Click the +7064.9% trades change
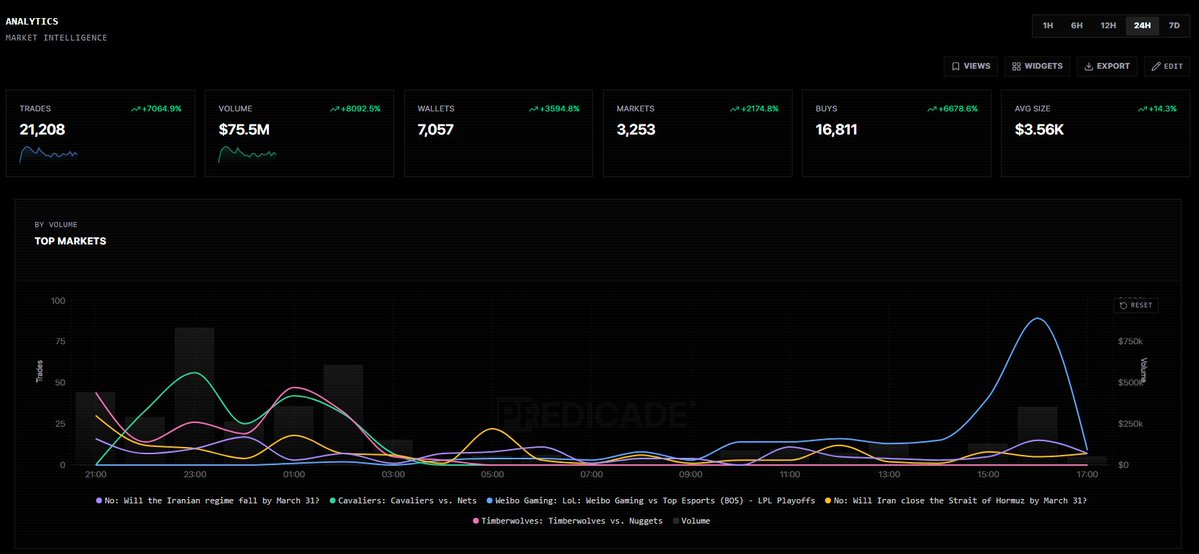 tap(161, 109)
